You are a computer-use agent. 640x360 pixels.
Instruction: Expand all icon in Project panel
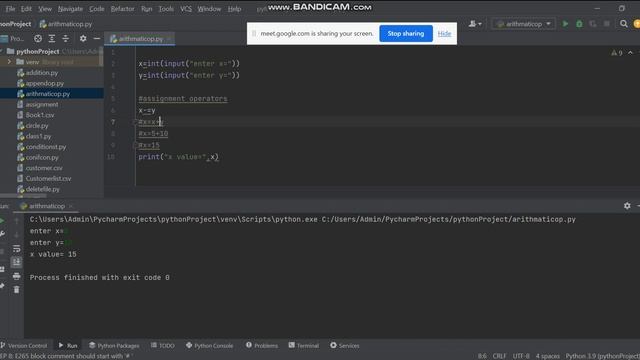click(x=52, y=39)
